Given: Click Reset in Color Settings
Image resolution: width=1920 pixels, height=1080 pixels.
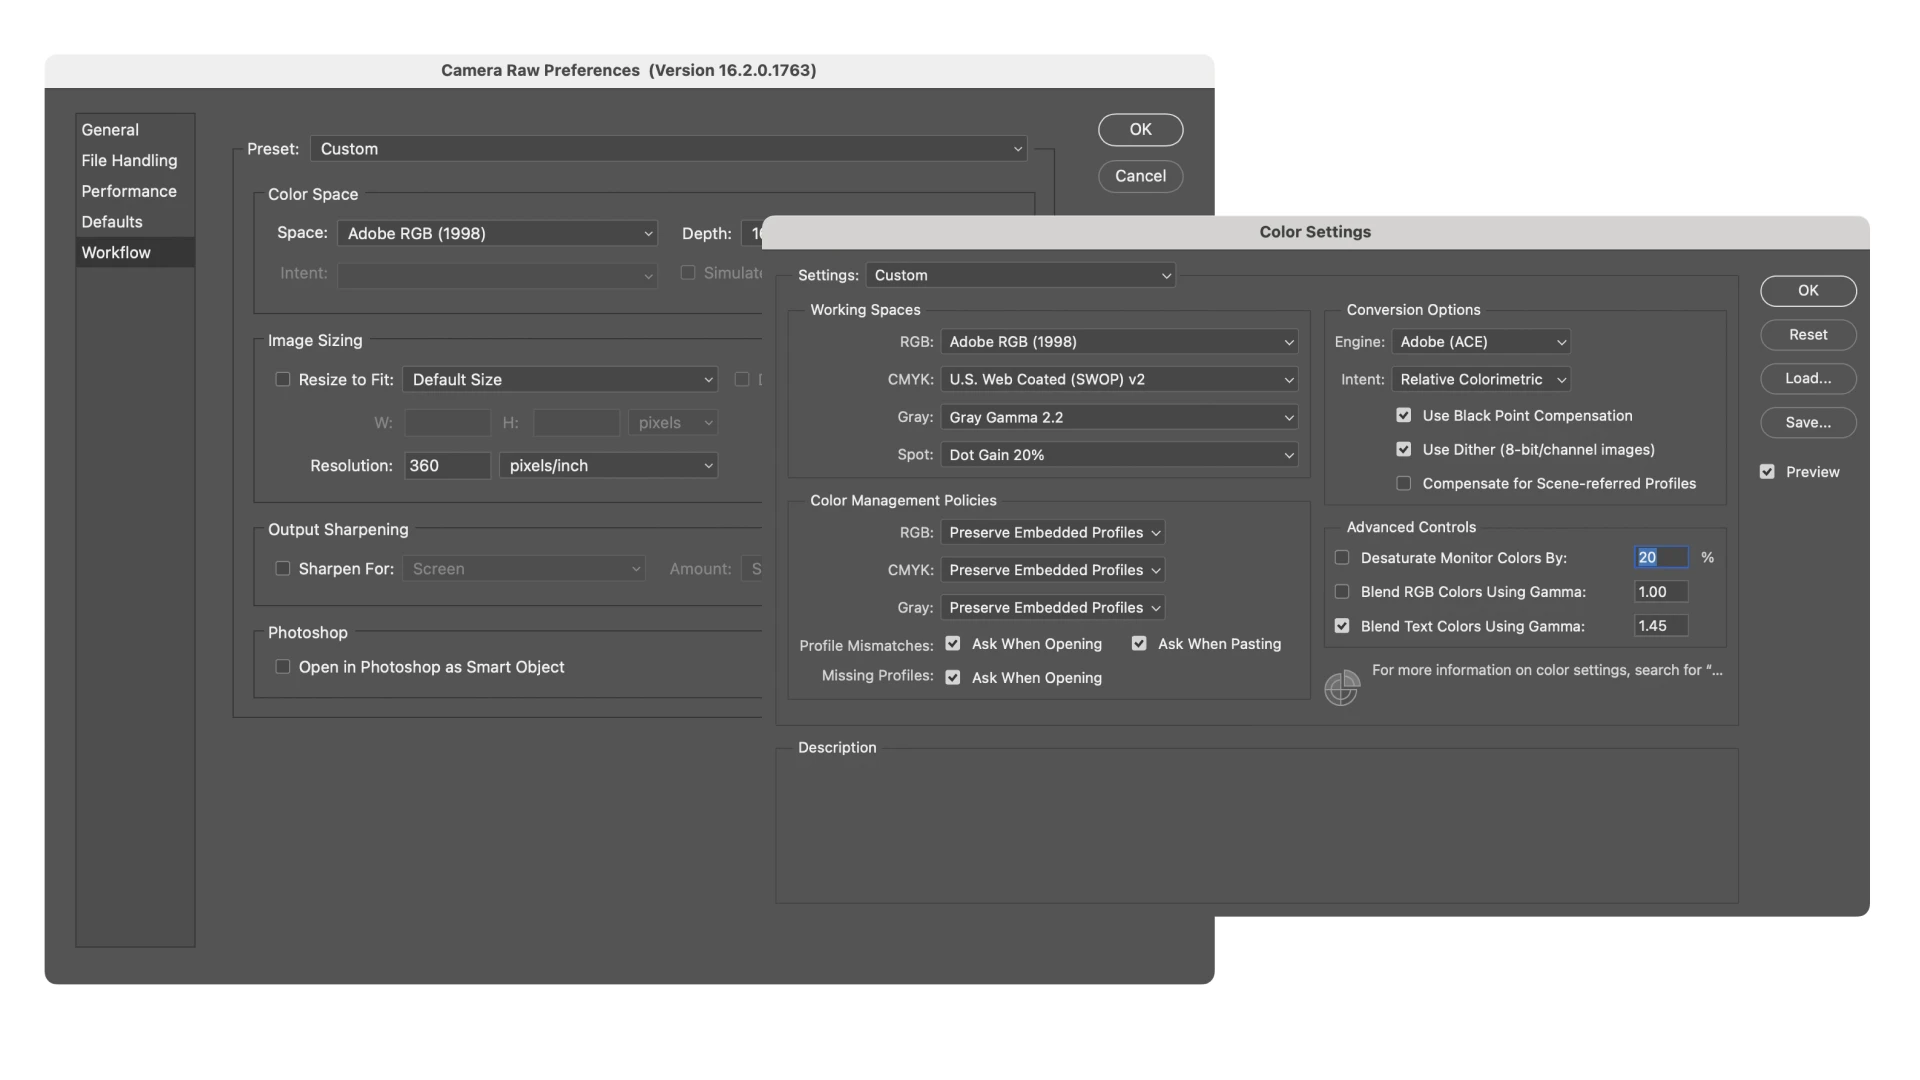Looking at the screenshot, I should 1808,335.
